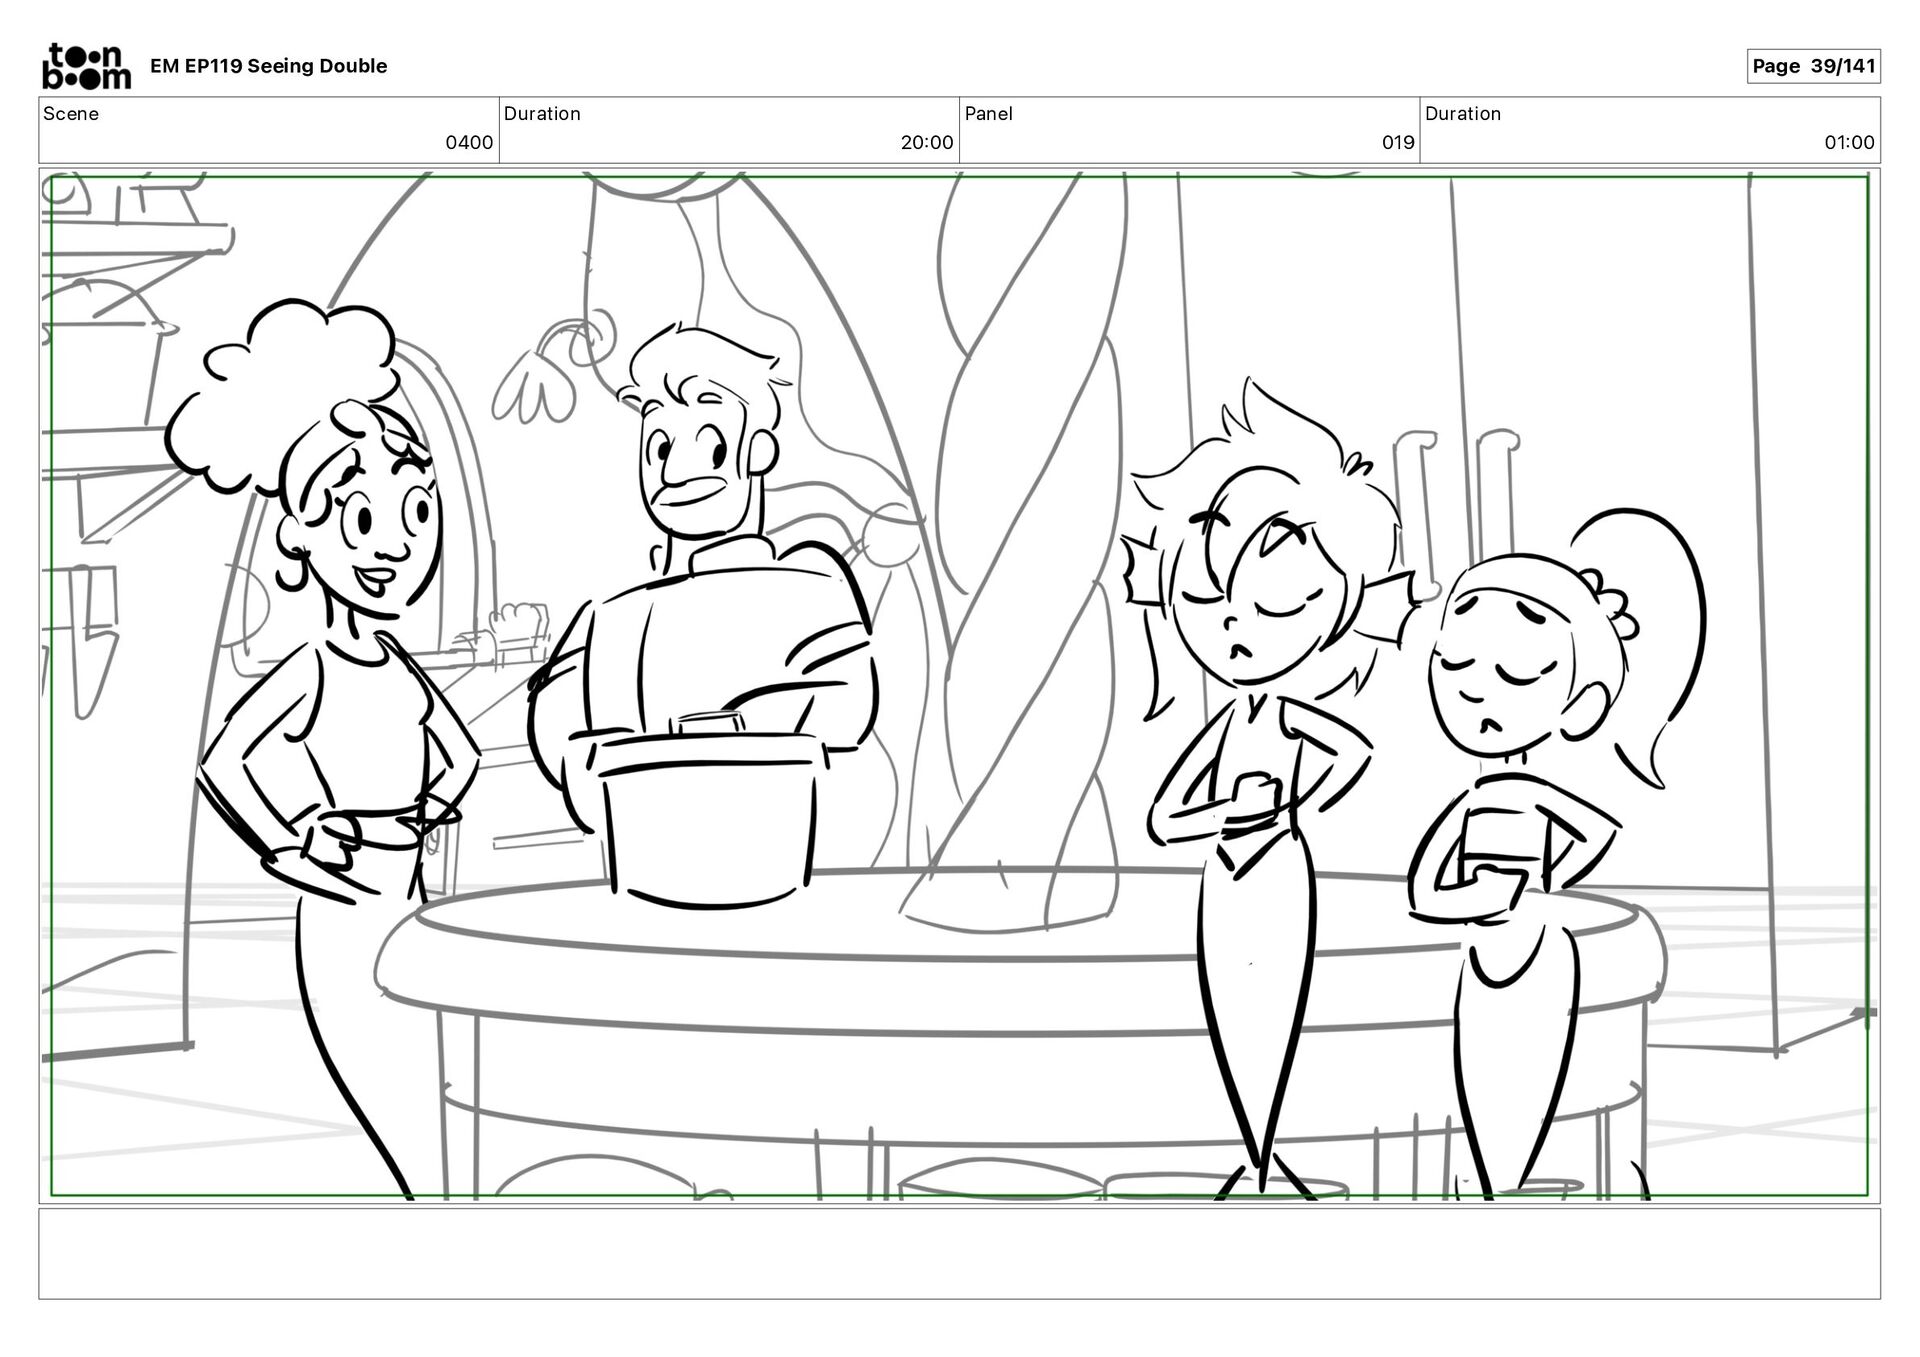The image size is (1920, 1357).
Task: Select the Scene number 0400 value
Action: coord(468,143)
